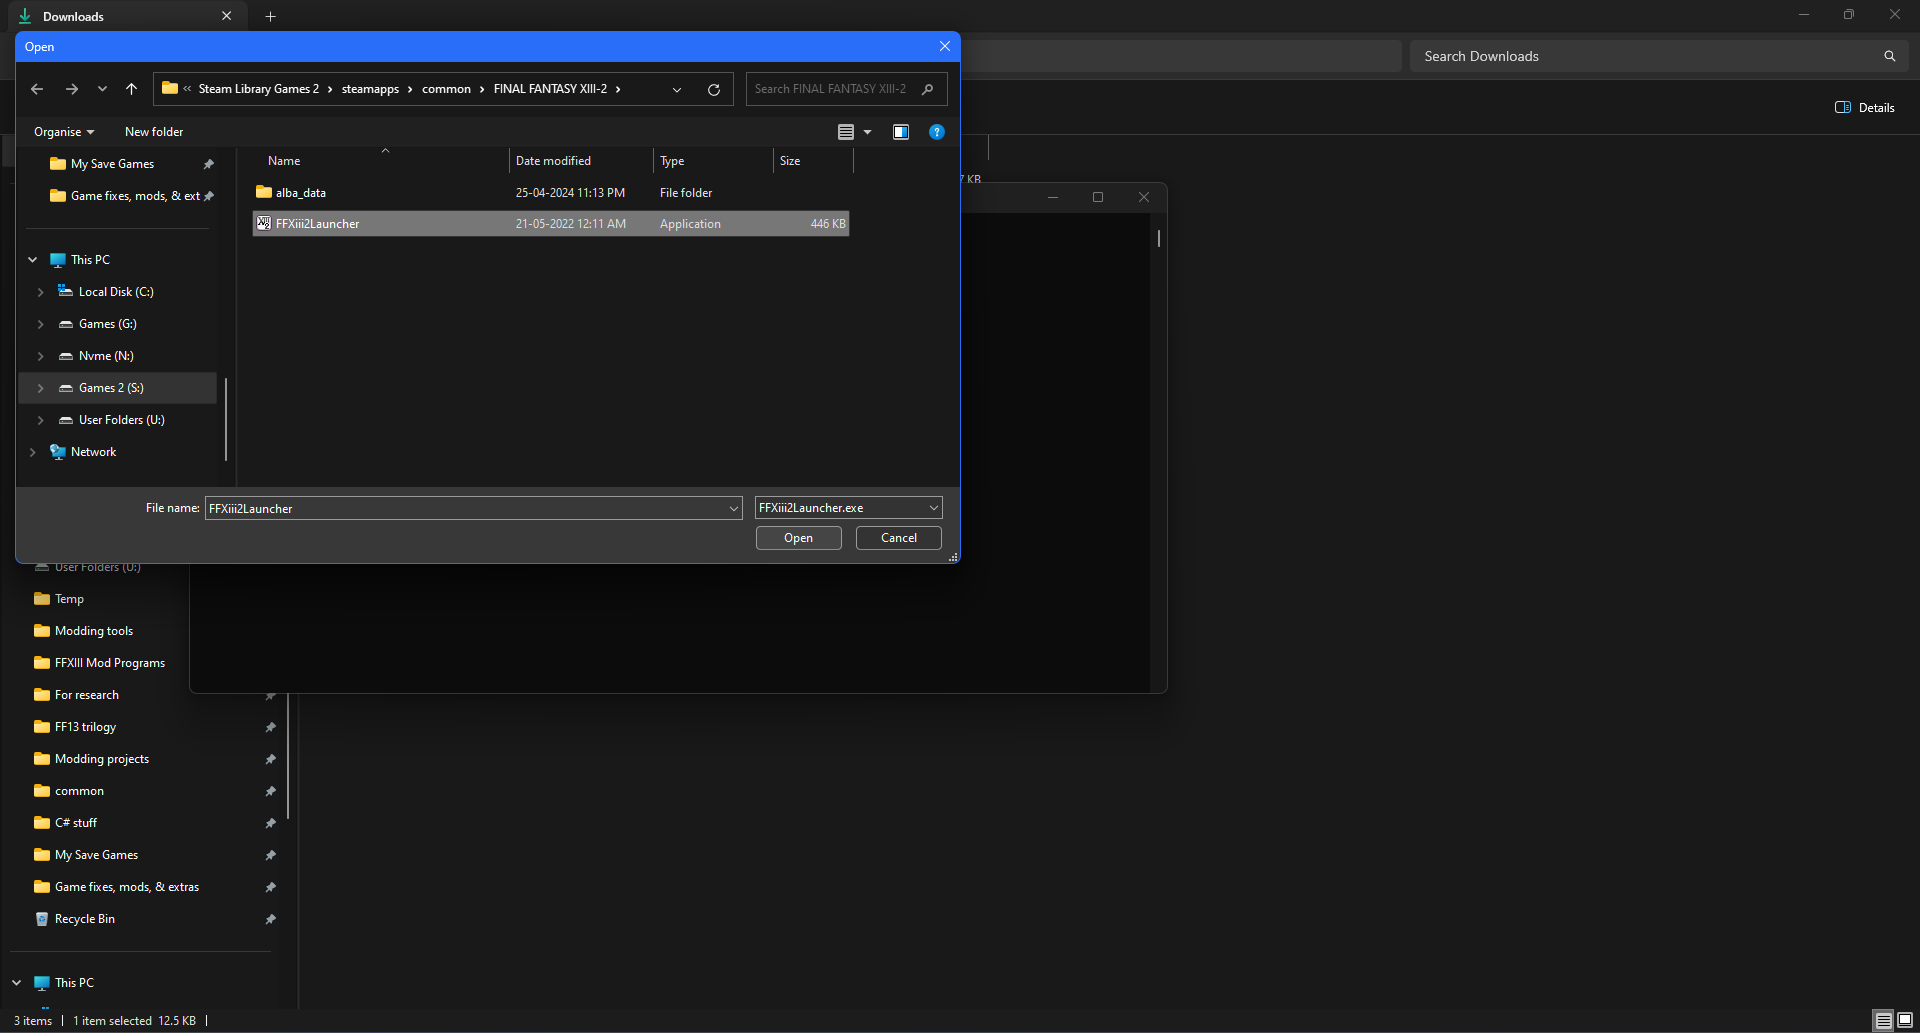Expand Local Disk (C:) node
Screen dimensions: 1920x1033
coord(41,292)
